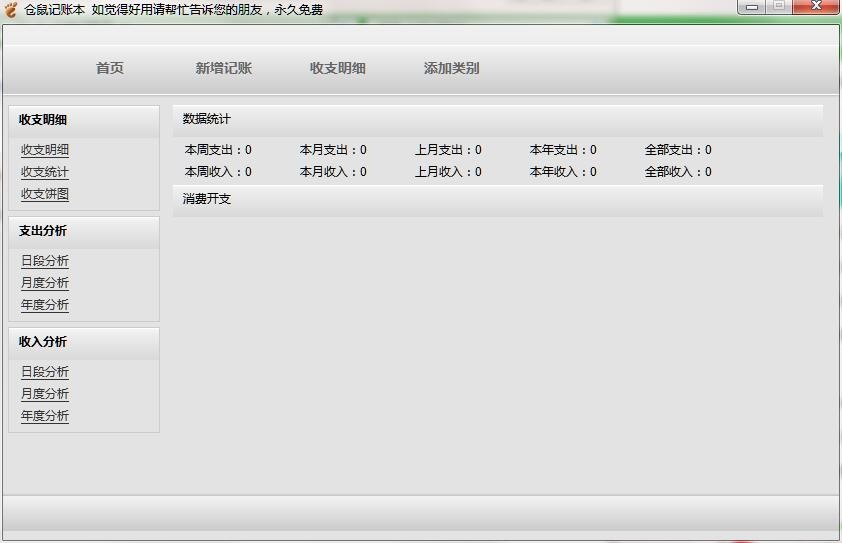
Task: Select the 全部收入：0 statistic
Action: [678, 172]
